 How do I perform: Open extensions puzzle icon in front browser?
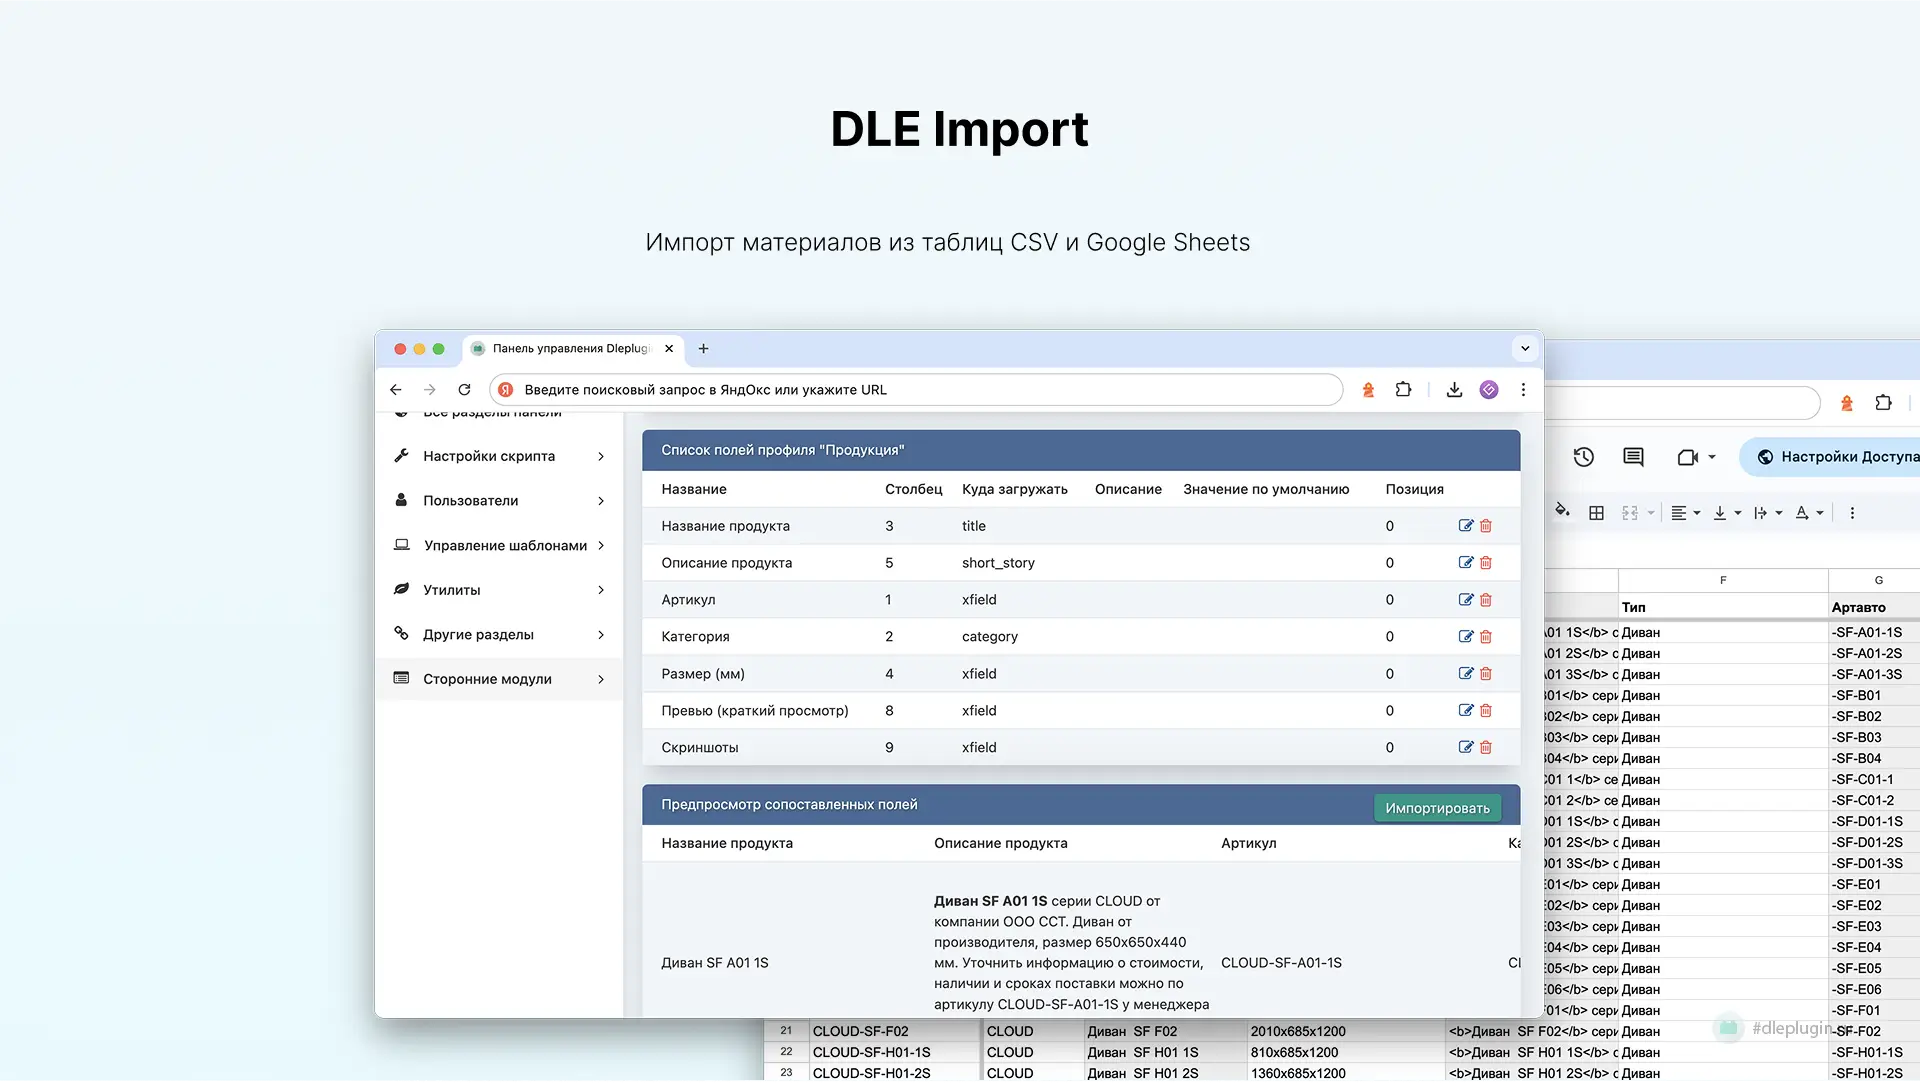pos(1404,390)
